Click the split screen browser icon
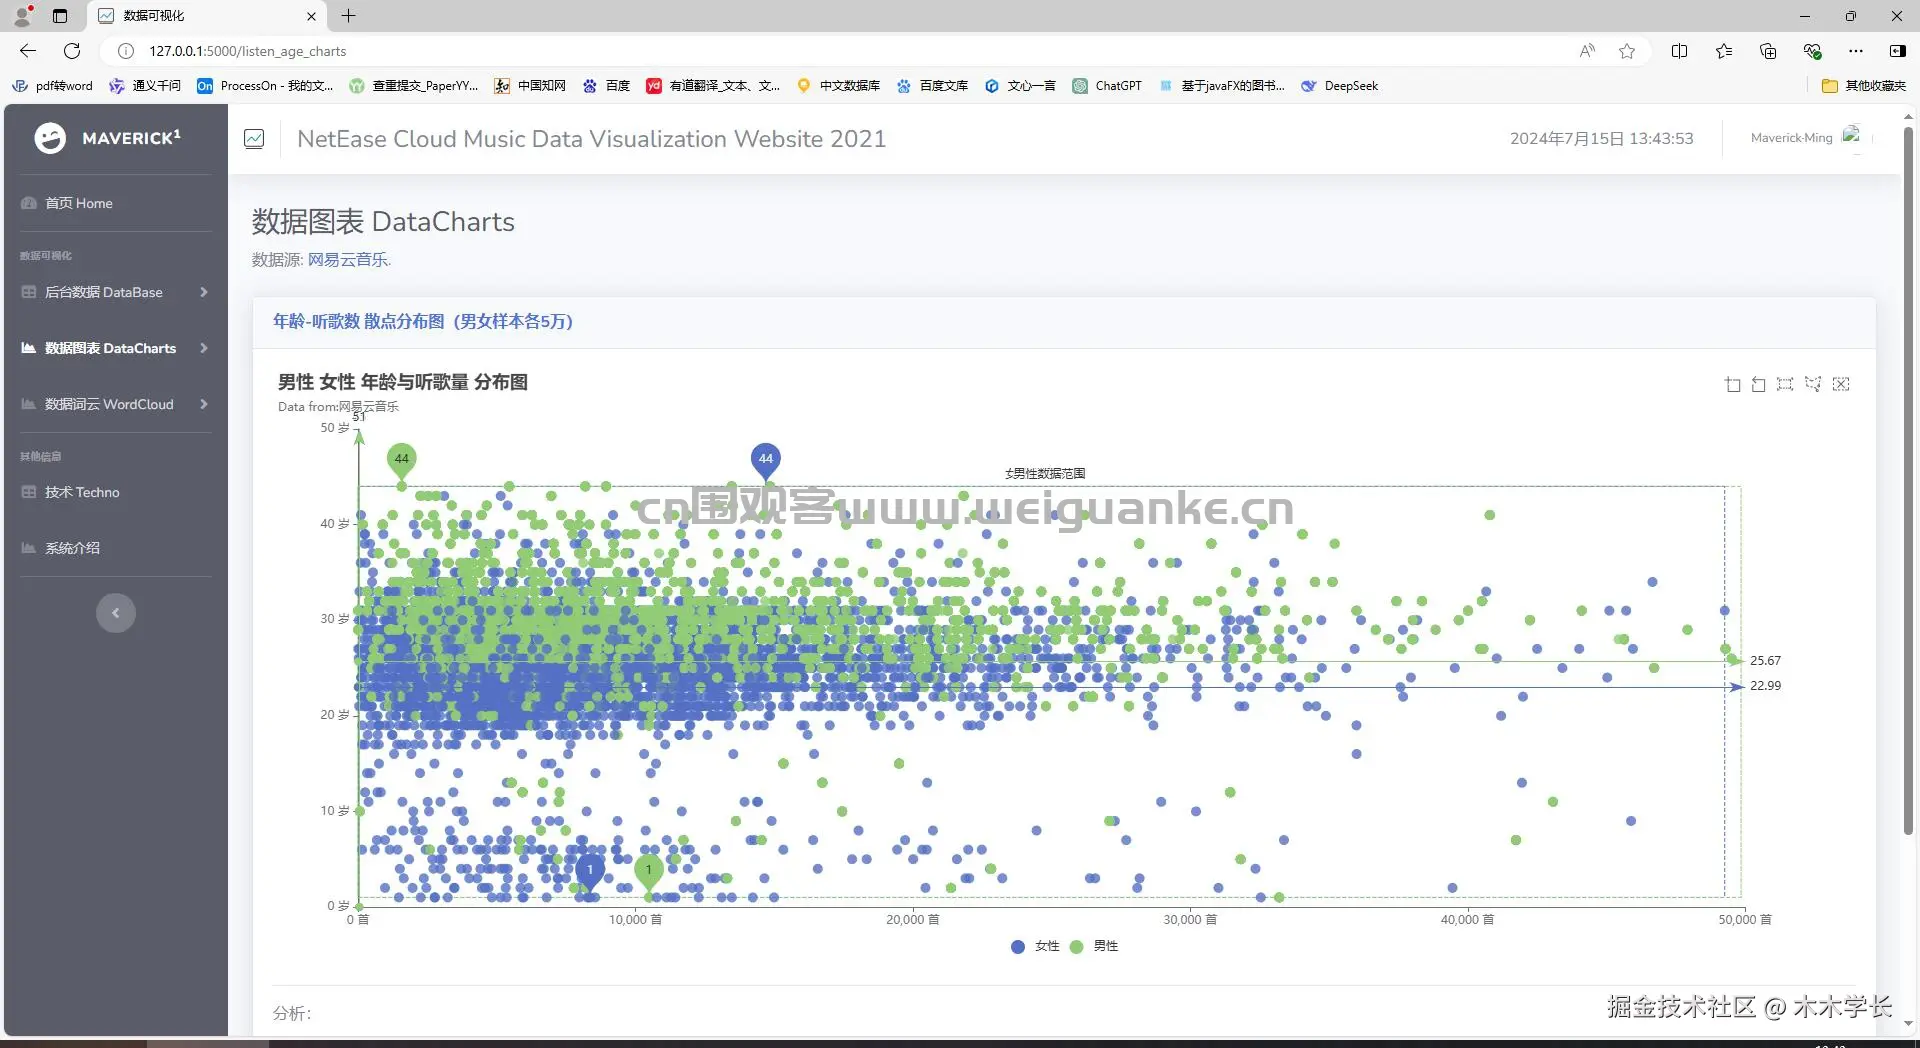This screenshot has height=1048, width=1920. (x=1679, y=51)
